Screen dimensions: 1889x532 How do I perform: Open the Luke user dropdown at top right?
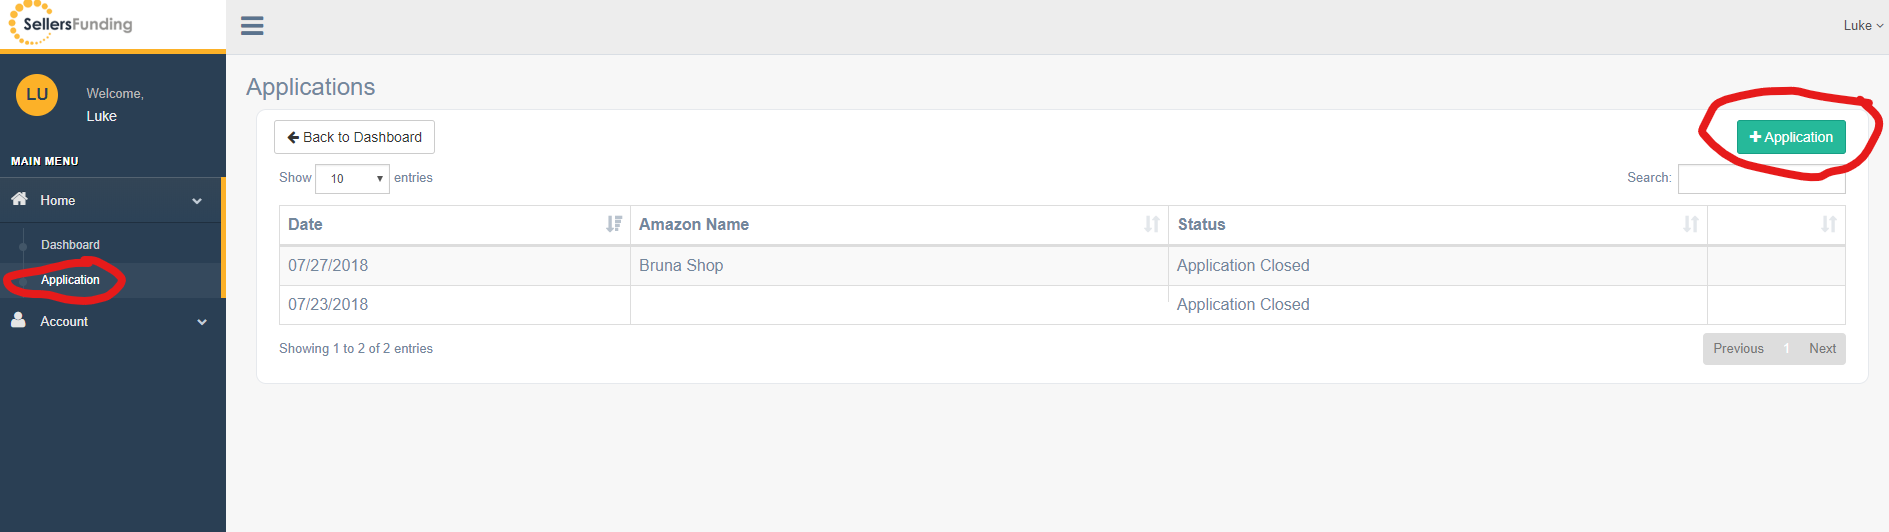pyautogui.click(x=1863, y=26)
